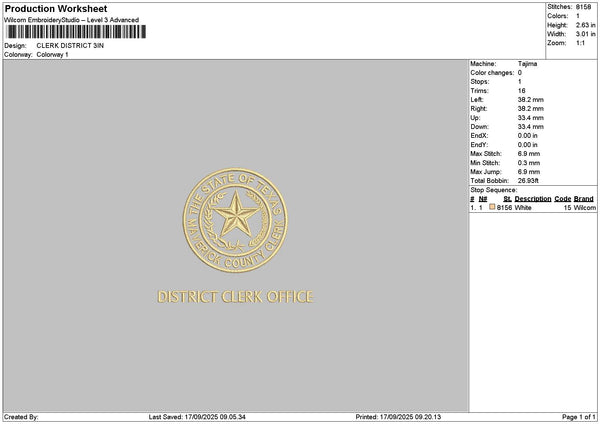600x424 pixels.
Task: Click the Code column header
Action: pos(562,199)
